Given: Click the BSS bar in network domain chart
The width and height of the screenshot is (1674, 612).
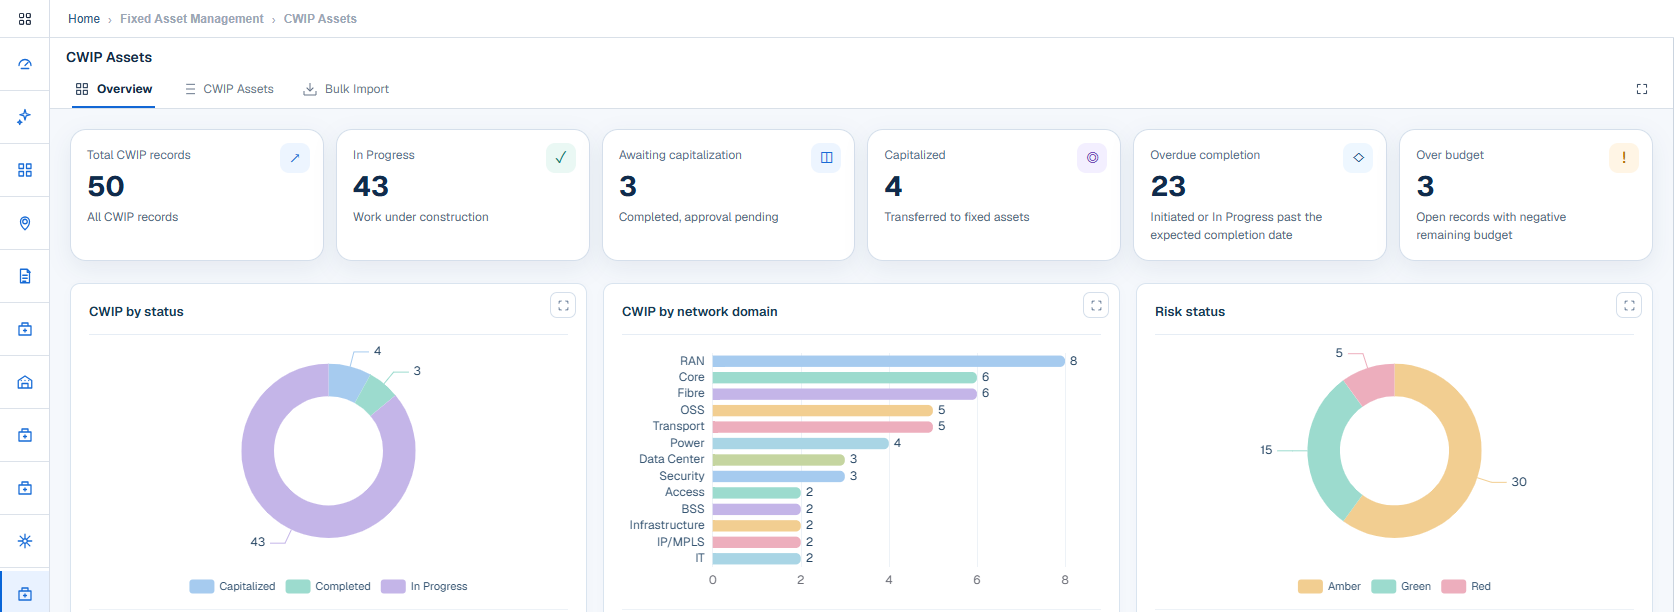Looking at the screenshot, I should pos(756,509).
